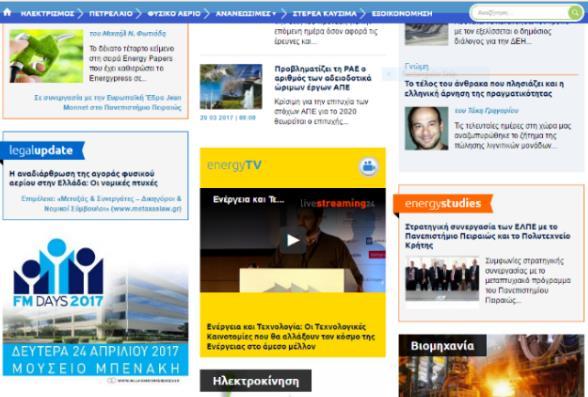Open the ΕΛΠΕ group photo thumbnail

[x=442, y=279]
